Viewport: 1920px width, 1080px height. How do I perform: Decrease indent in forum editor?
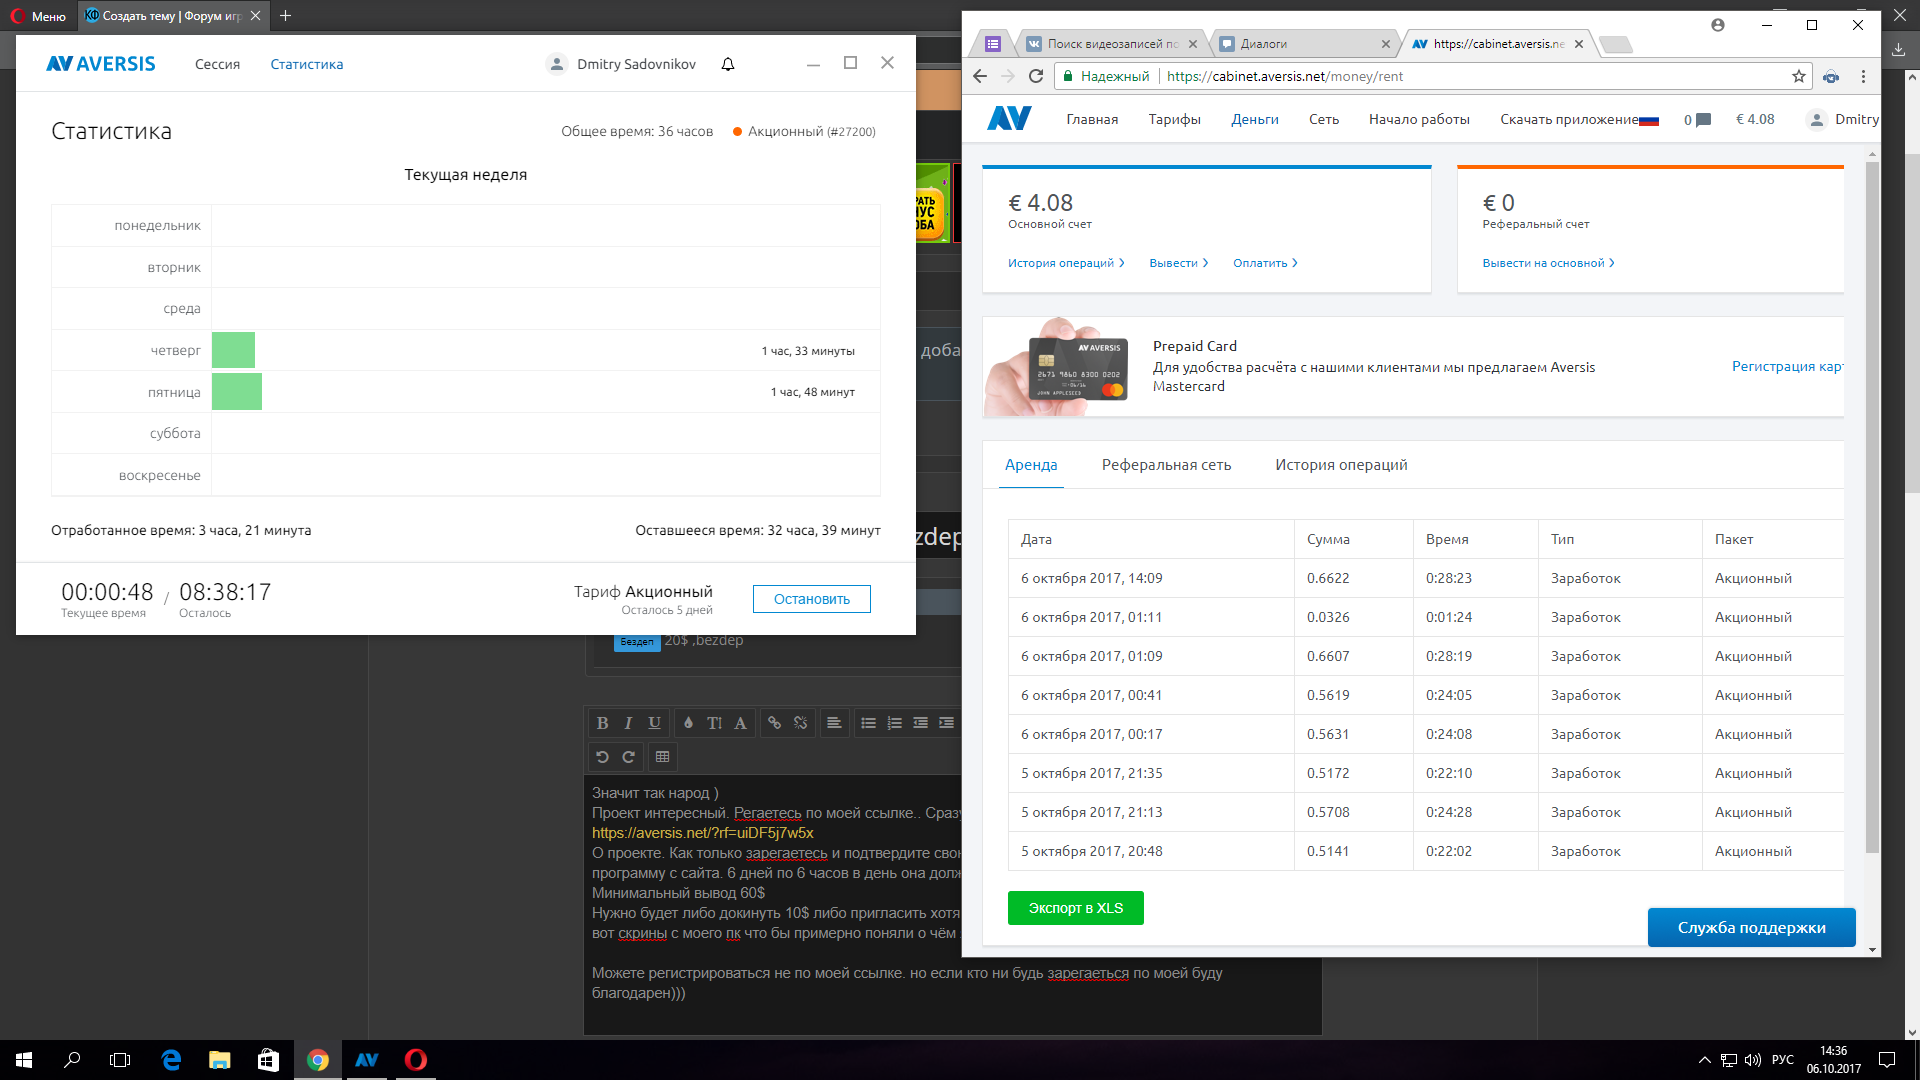[920, 723]
